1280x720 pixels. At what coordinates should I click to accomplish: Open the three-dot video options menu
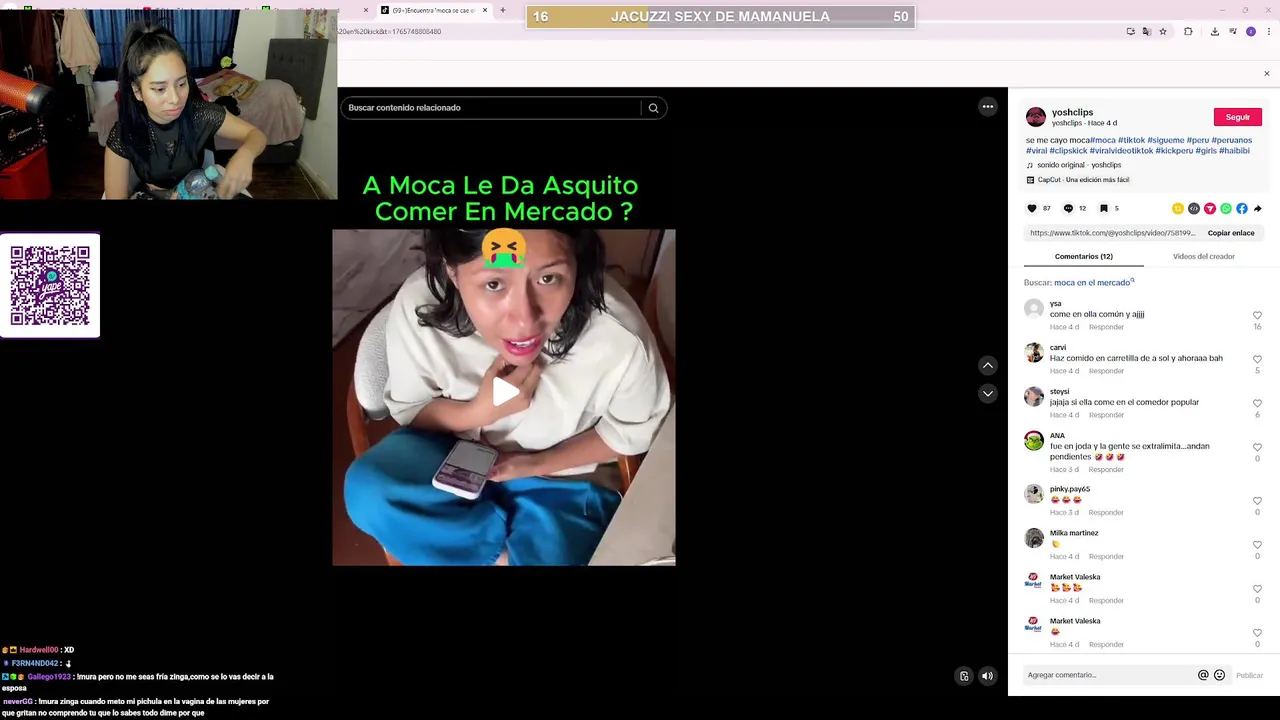pos(988,107)
